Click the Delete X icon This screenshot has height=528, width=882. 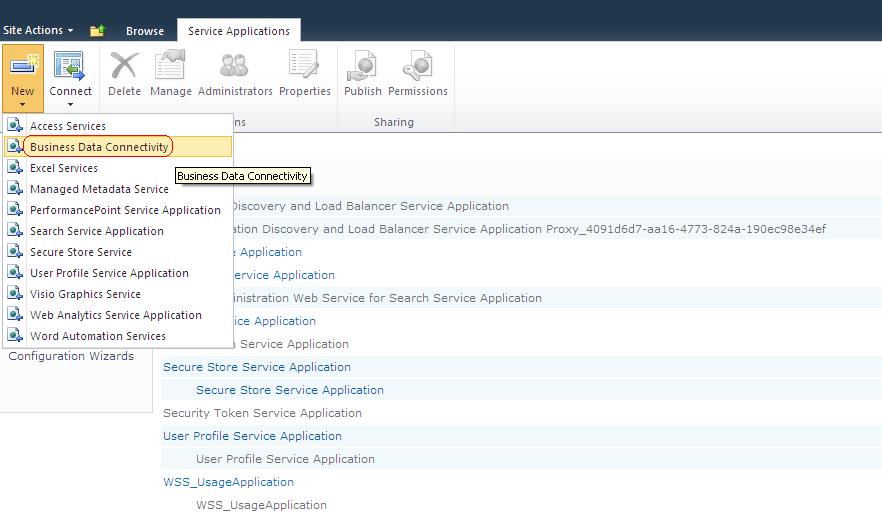point(124,65)
